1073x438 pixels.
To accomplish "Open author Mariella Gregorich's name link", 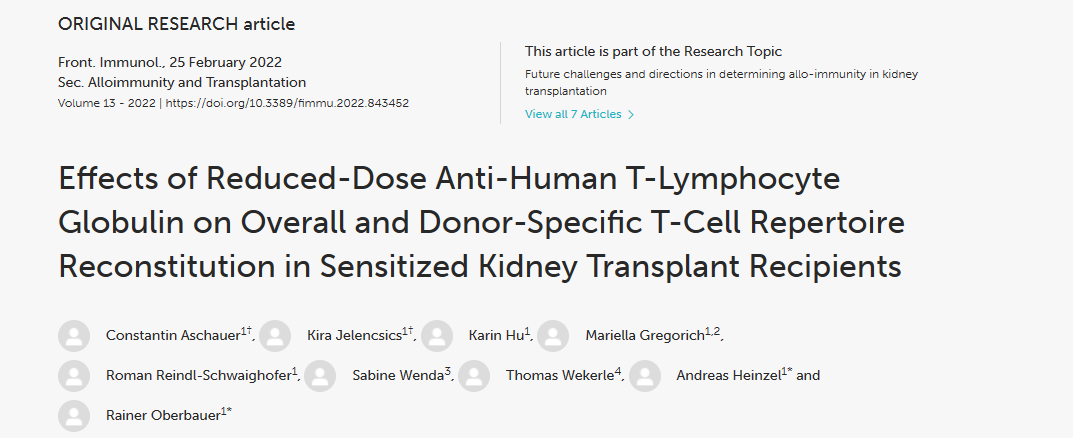I will coord(644,336).
